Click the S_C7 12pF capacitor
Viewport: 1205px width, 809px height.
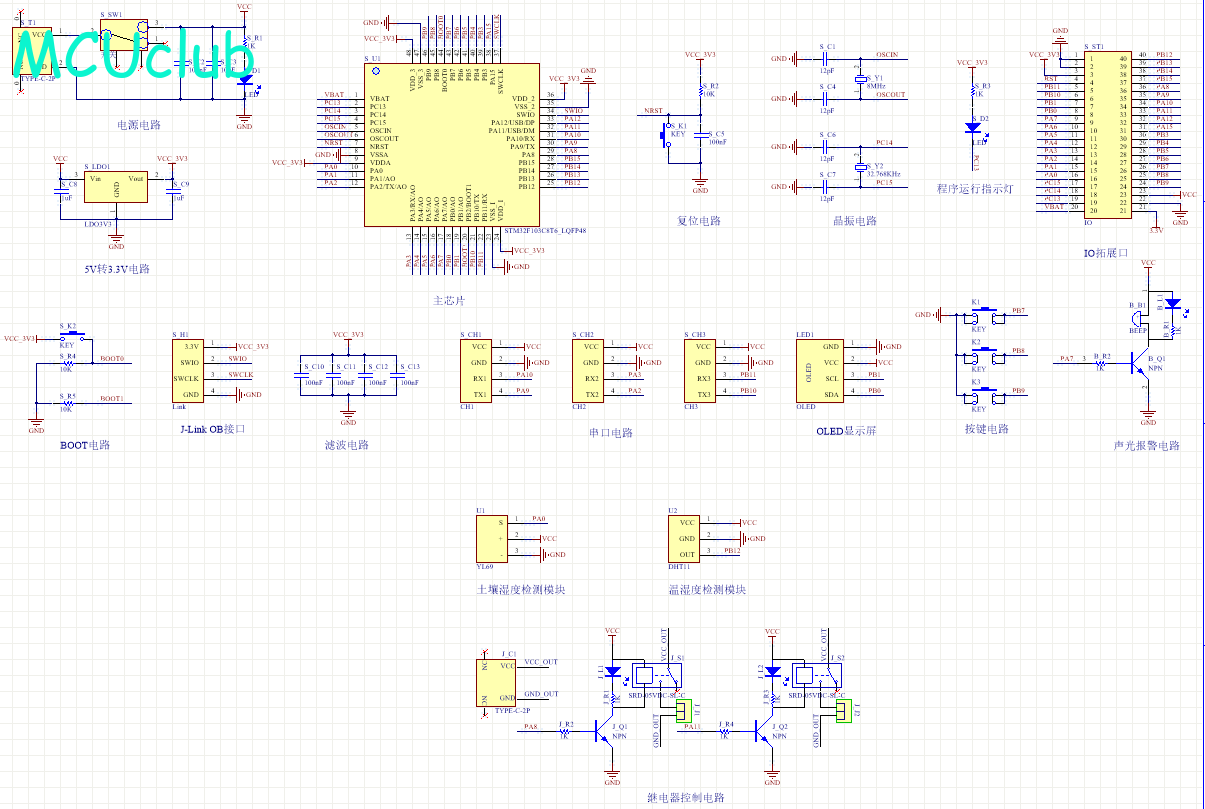coord(827,187)
